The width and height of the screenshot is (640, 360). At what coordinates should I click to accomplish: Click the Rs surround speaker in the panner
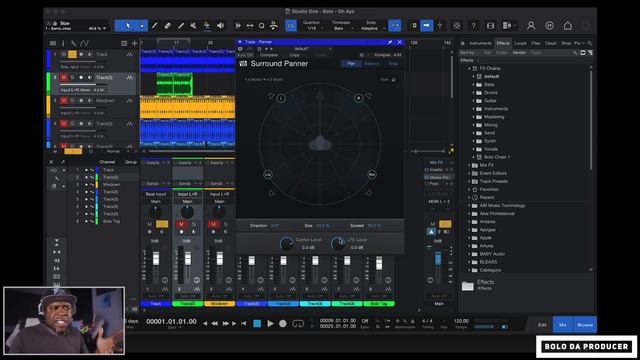pos(372,175)
